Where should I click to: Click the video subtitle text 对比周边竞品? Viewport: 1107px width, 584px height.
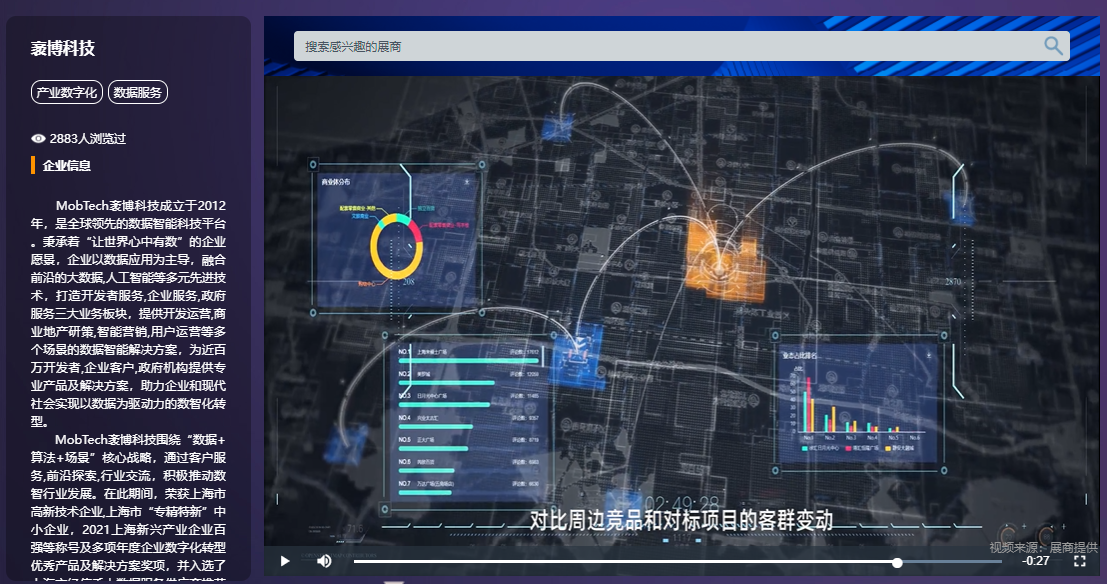pyautogui.click(x=680, y=520)
